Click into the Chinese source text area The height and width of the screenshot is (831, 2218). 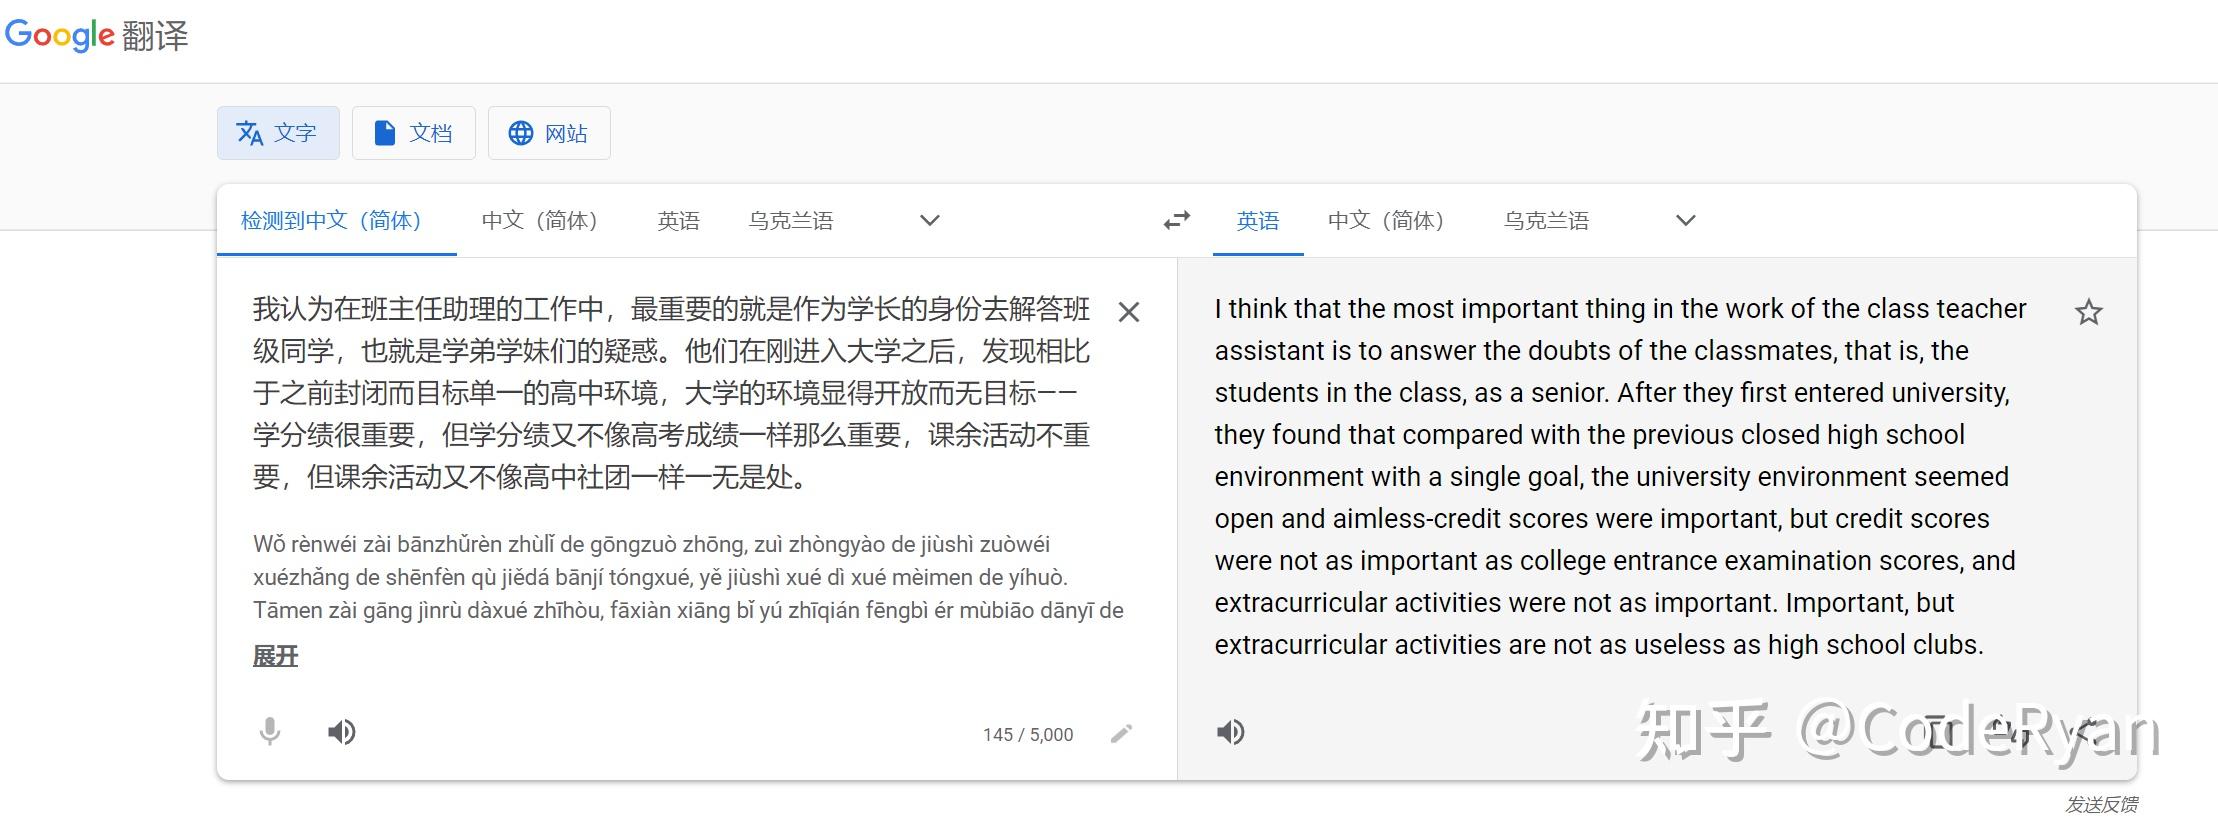pyautogui.click(x=672, y=393)
